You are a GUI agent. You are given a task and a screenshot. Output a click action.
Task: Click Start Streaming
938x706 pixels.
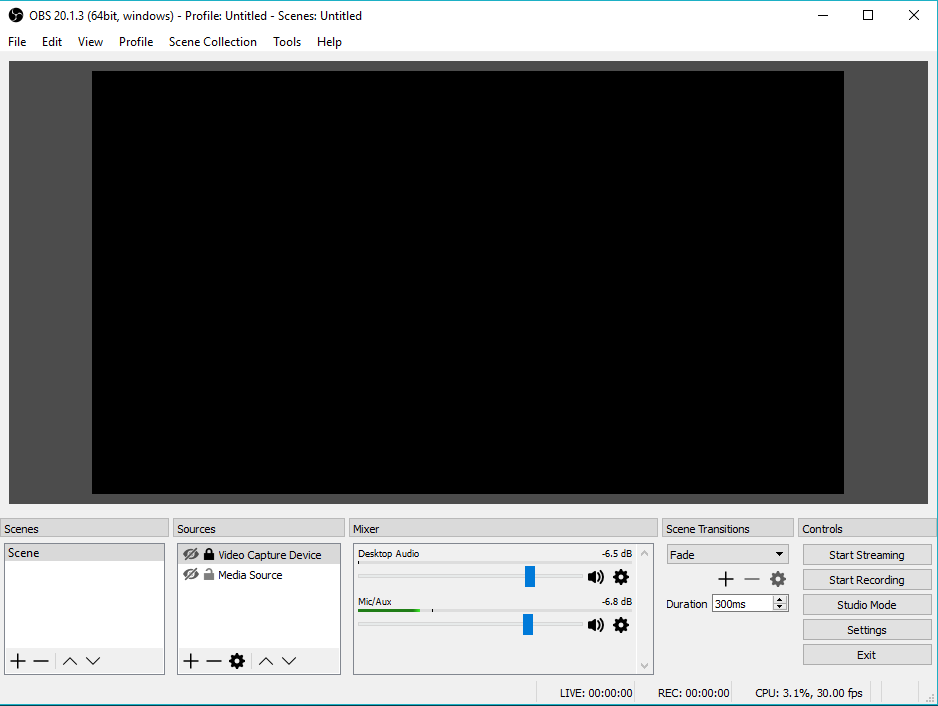pyautogui.click(x=867, y=555)
